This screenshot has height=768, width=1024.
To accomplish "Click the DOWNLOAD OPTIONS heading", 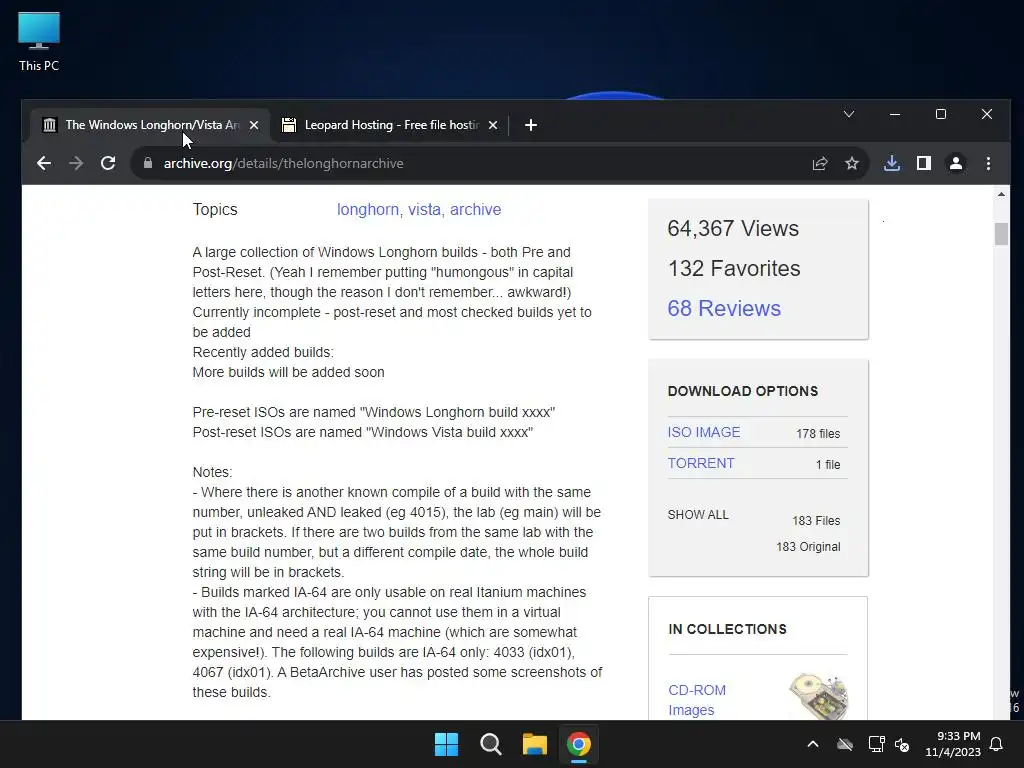I will pos(743,391).
